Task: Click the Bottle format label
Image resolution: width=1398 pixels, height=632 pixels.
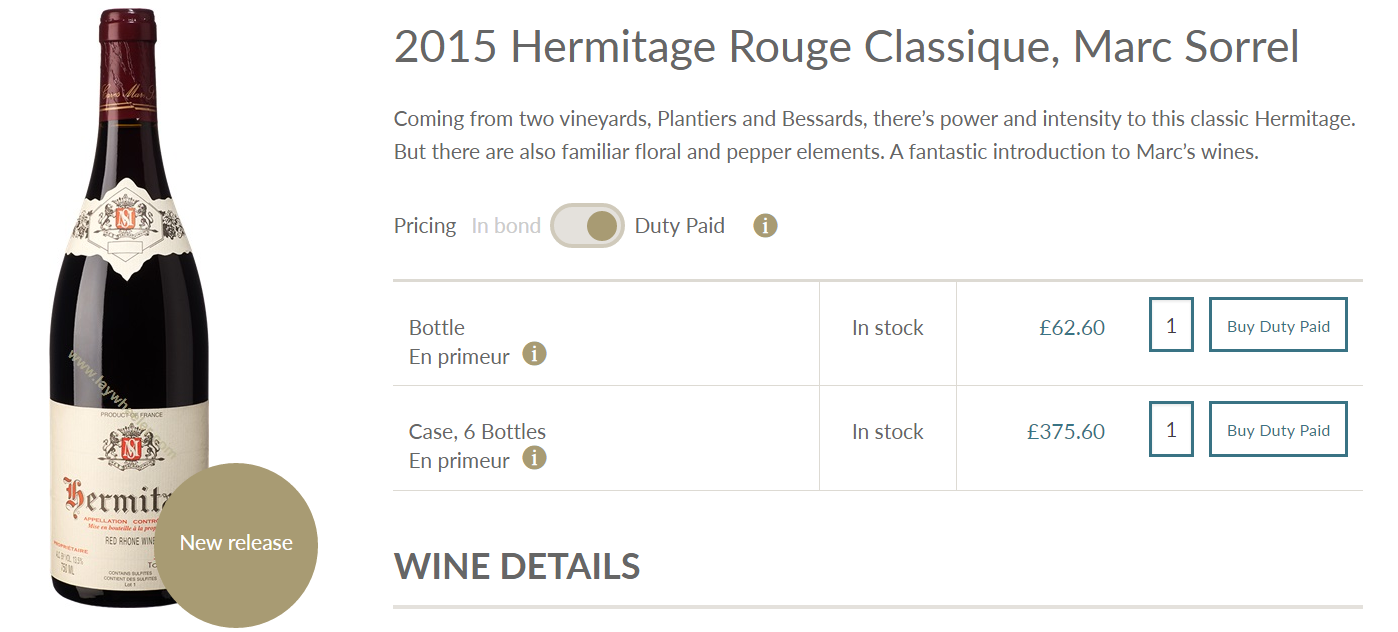Action: (437, 328)
